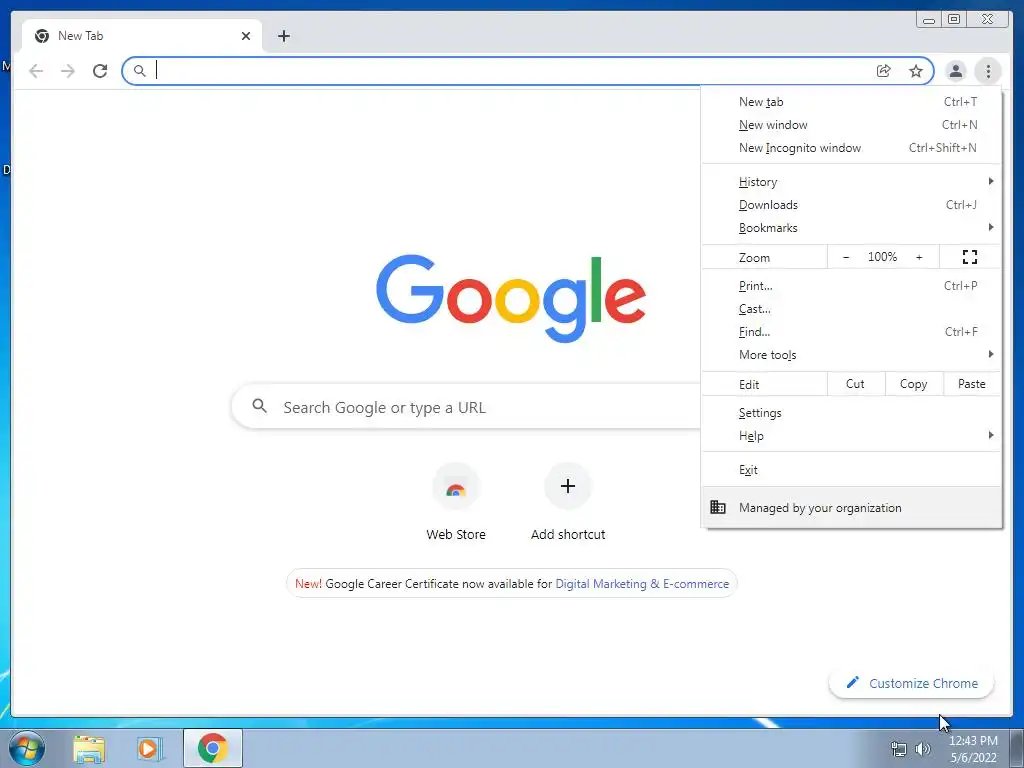Close the New Tab tab
1024x768 pixels.
(x=246, y=36)
